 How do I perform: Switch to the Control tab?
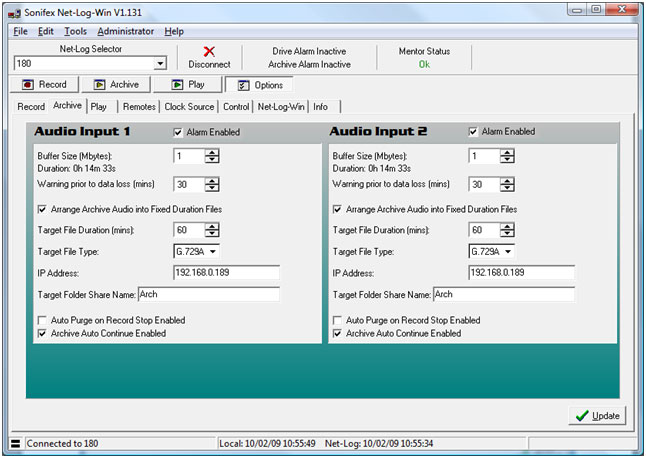click(x=236, y=107)
